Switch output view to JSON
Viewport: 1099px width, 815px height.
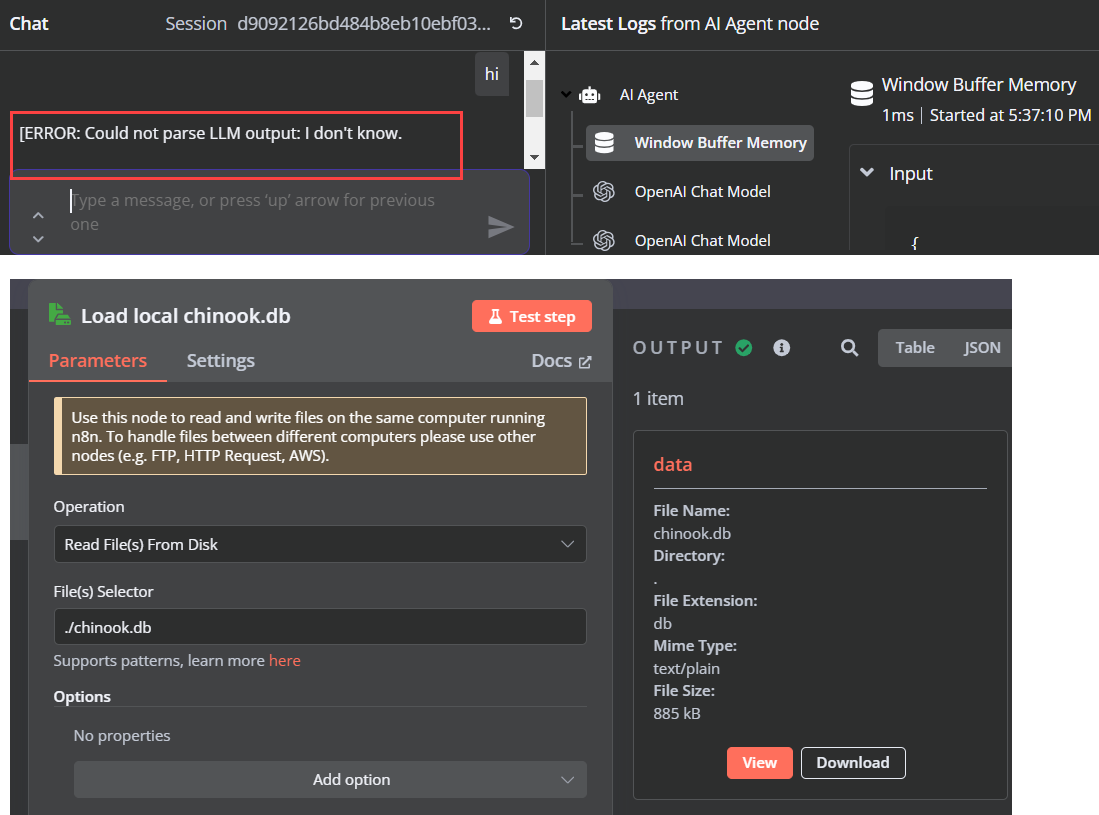click(980, 348)
